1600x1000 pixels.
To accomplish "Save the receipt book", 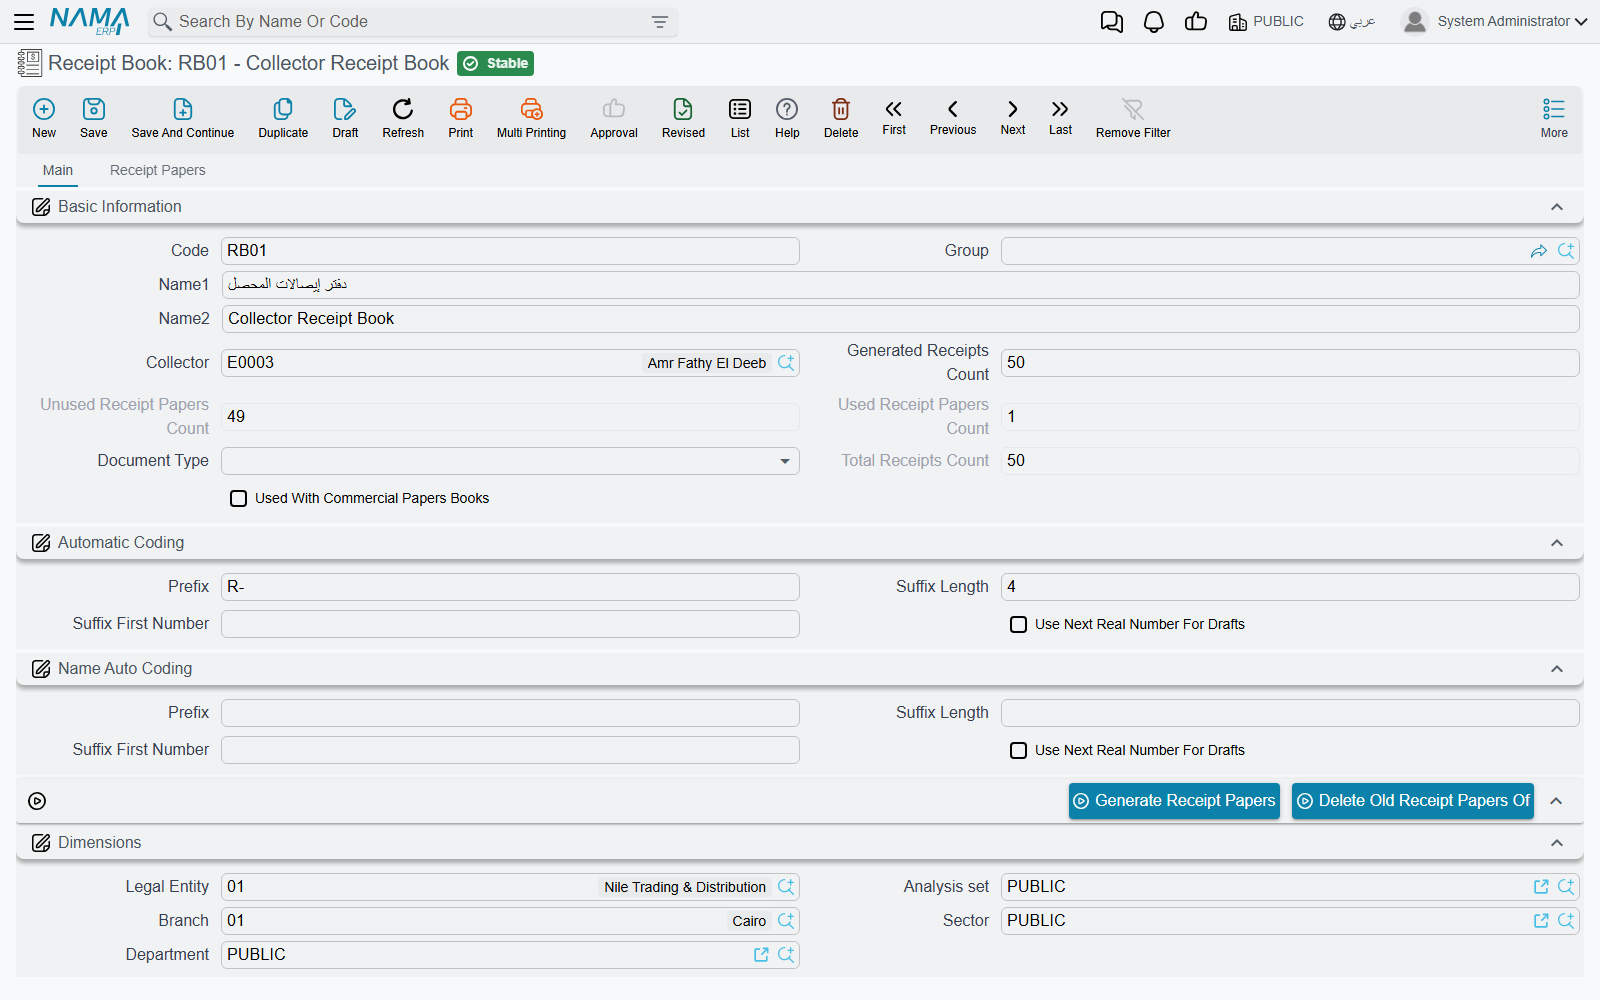I will [x=94, y=117].
